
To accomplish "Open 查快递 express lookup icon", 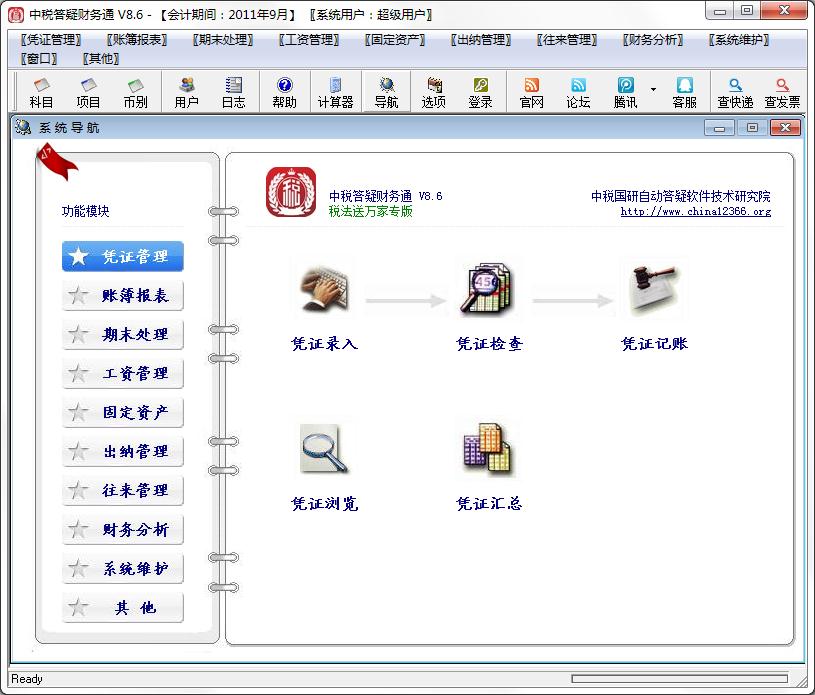I will tap(735, 93).
